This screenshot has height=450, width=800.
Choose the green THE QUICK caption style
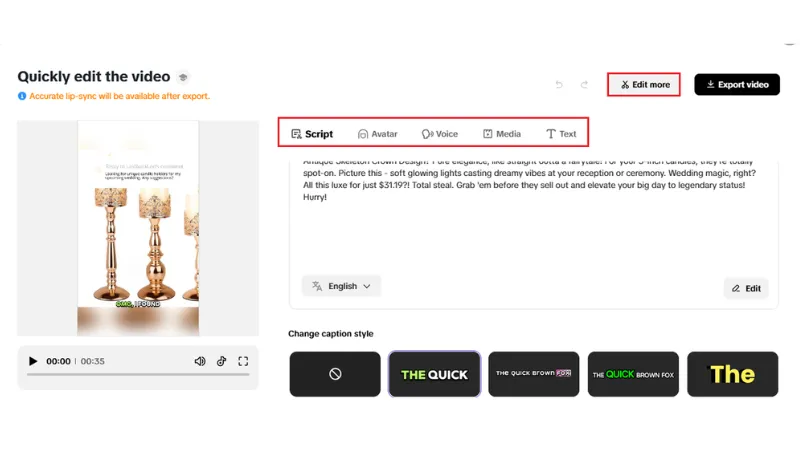tap(434, 374)
